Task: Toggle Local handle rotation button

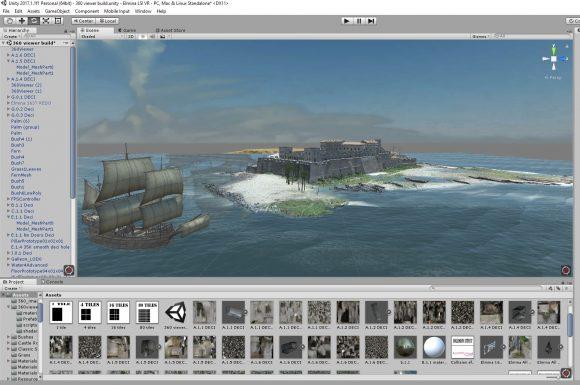Action: 107,21
